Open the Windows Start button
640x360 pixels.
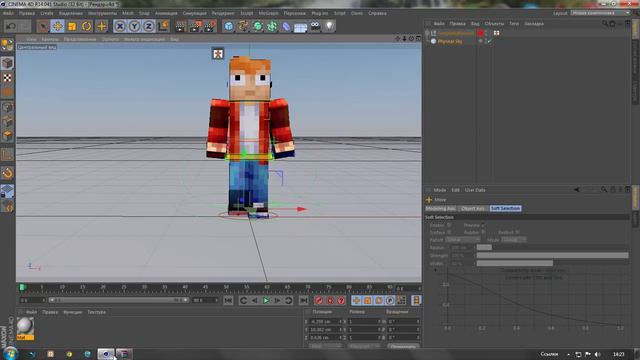coord(10,353)
